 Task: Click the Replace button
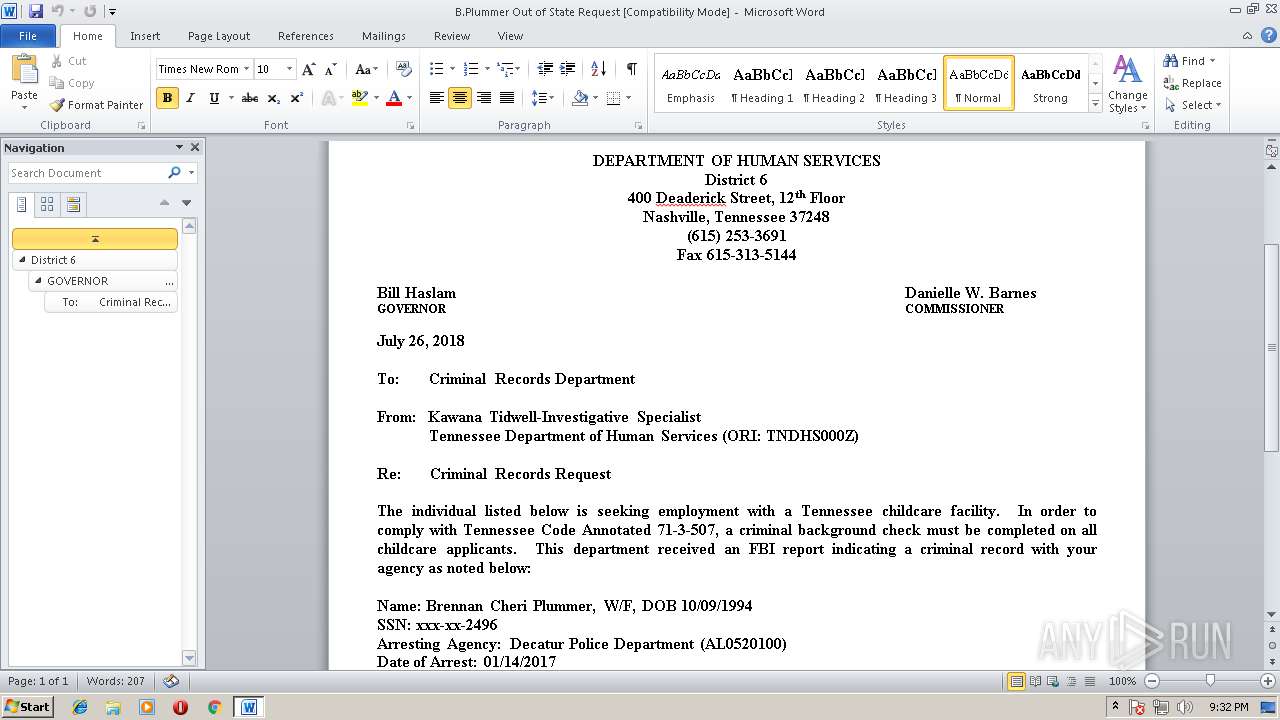(1192, 83)
